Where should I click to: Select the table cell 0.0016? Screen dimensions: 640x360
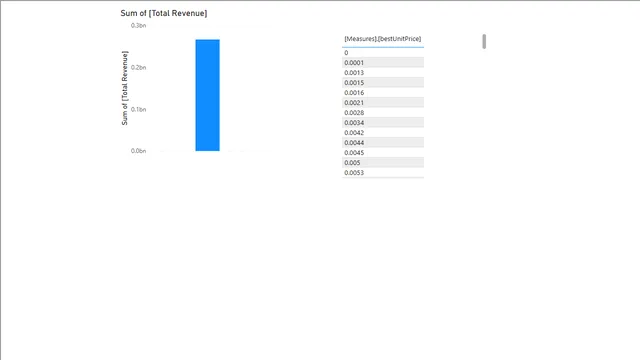coord(383,93)
